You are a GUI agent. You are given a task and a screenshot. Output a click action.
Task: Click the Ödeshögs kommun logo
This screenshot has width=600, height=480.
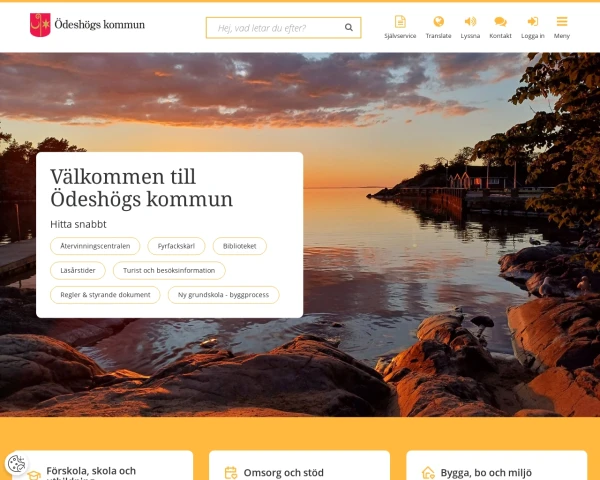click(87, 25)
